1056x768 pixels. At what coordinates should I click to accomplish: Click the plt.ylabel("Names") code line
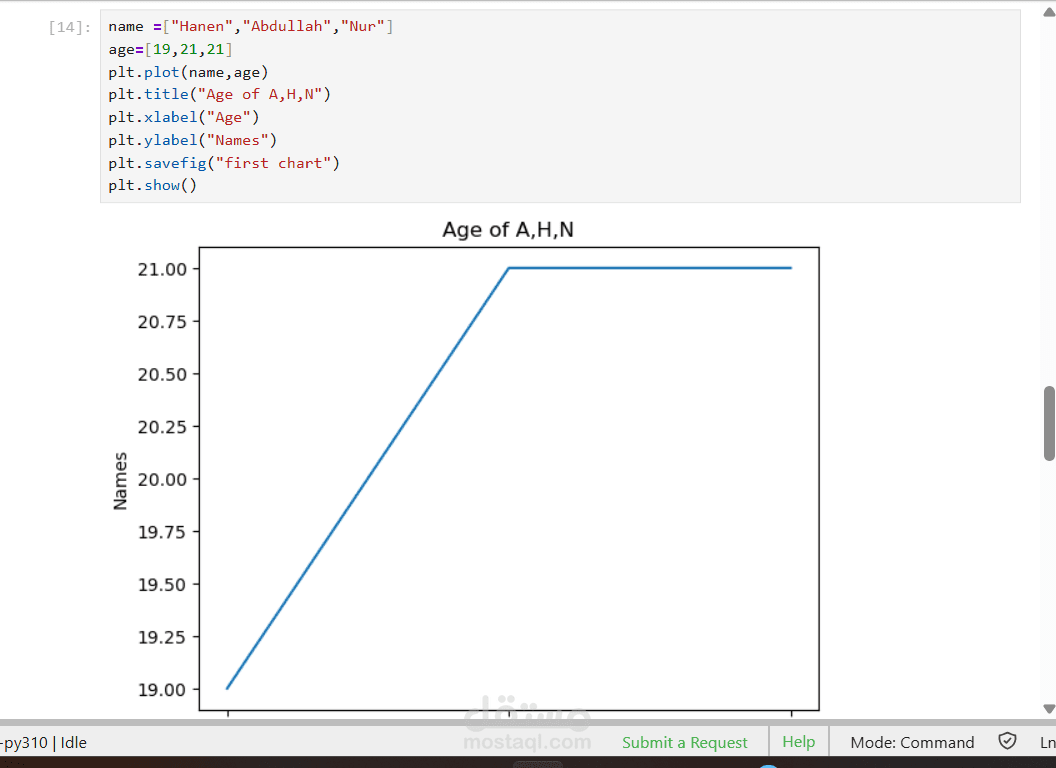click(x=193, y=140)
